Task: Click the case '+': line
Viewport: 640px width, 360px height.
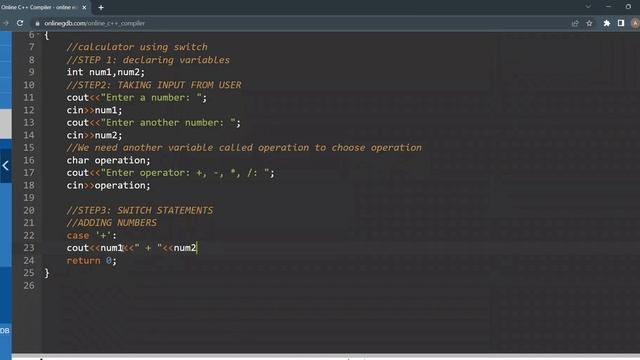Action: [x=92, y=236]
